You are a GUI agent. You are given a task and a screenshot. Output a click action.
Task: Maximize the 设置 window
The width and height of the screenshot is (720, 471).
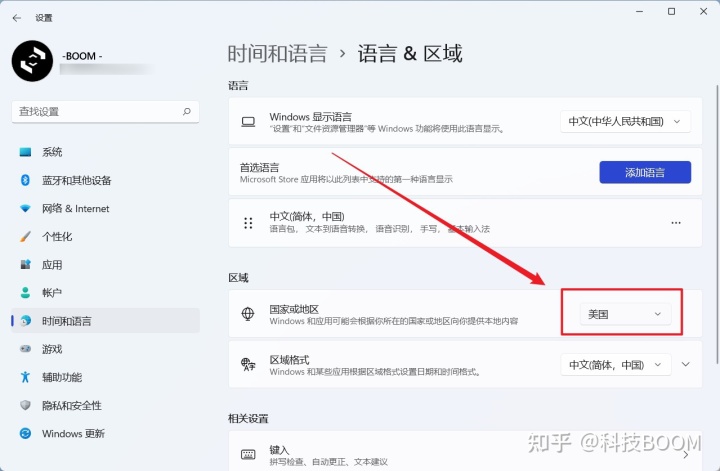[671, 11]
